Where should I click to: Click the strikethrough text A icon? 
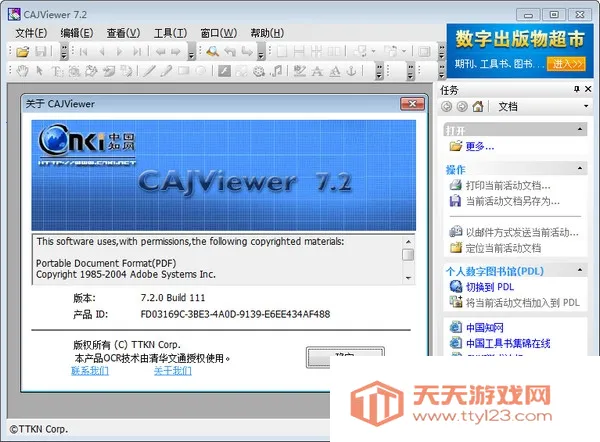(317, 71)
